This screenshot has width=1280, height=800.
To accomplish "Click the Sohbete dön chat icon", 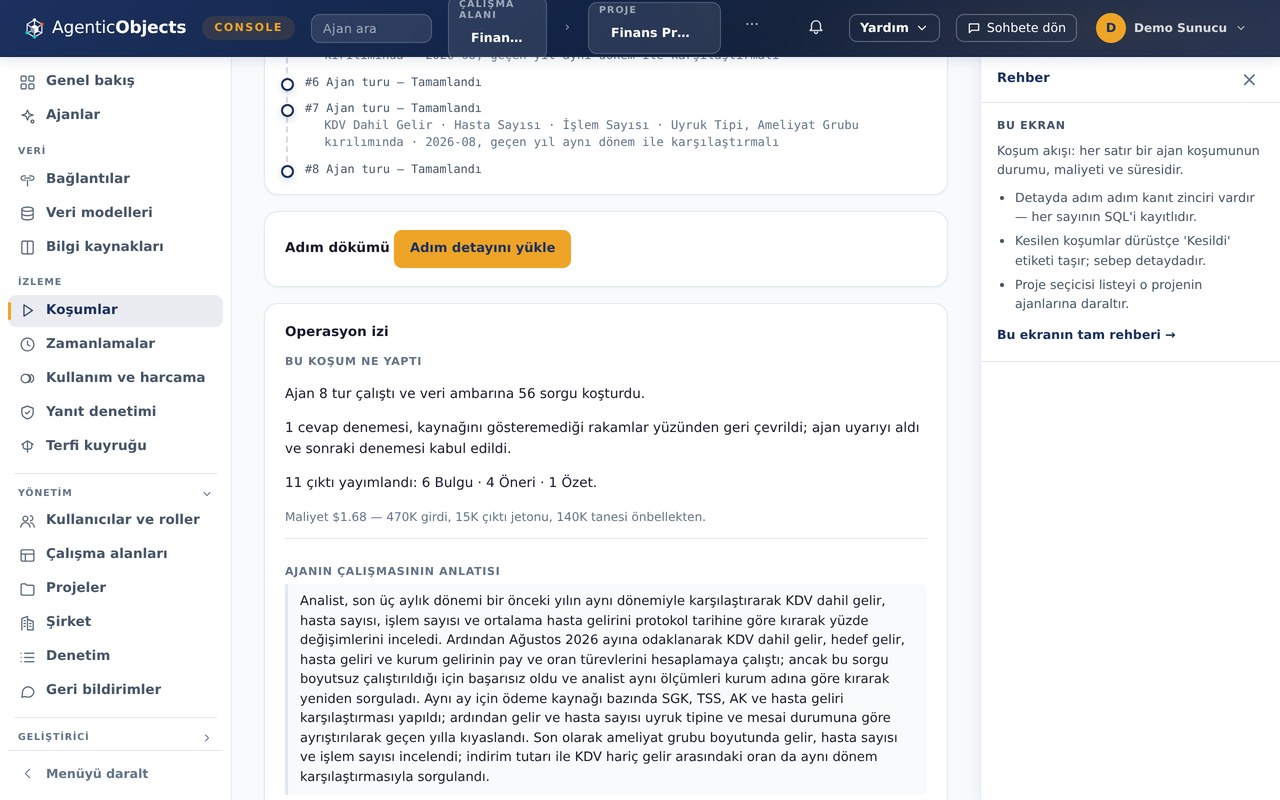I will click(x=974, y=28).
